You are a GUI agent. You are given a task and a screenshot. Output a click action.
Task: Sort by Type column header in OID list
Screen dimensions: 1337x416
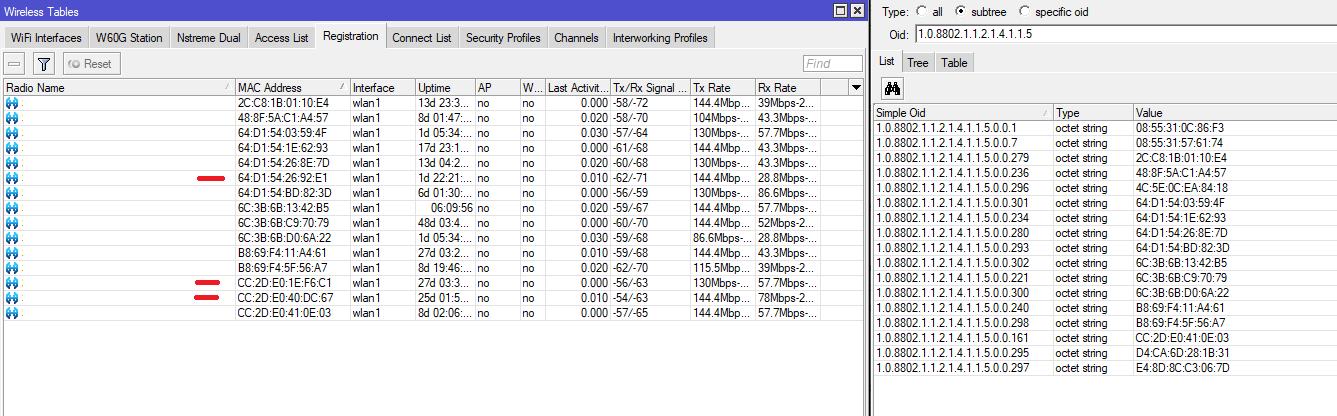point(1092,113)
